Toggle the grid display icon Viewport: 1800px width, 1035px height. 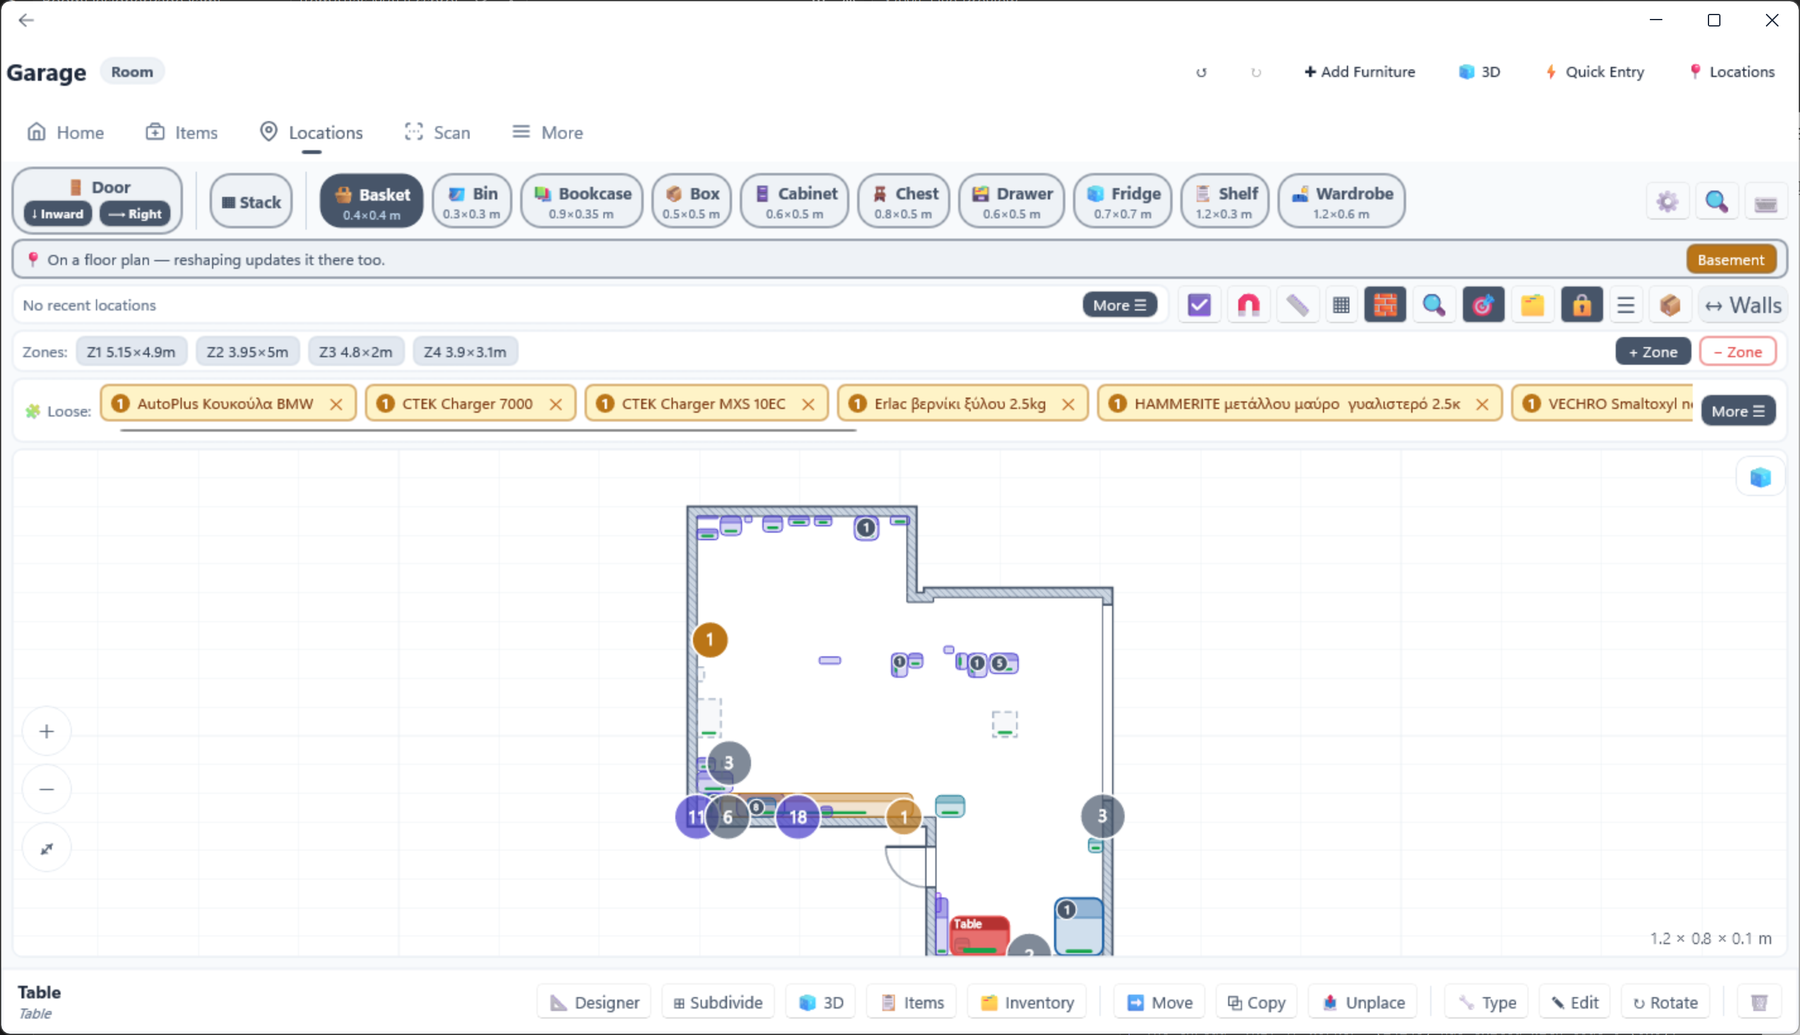[1341, 305]
